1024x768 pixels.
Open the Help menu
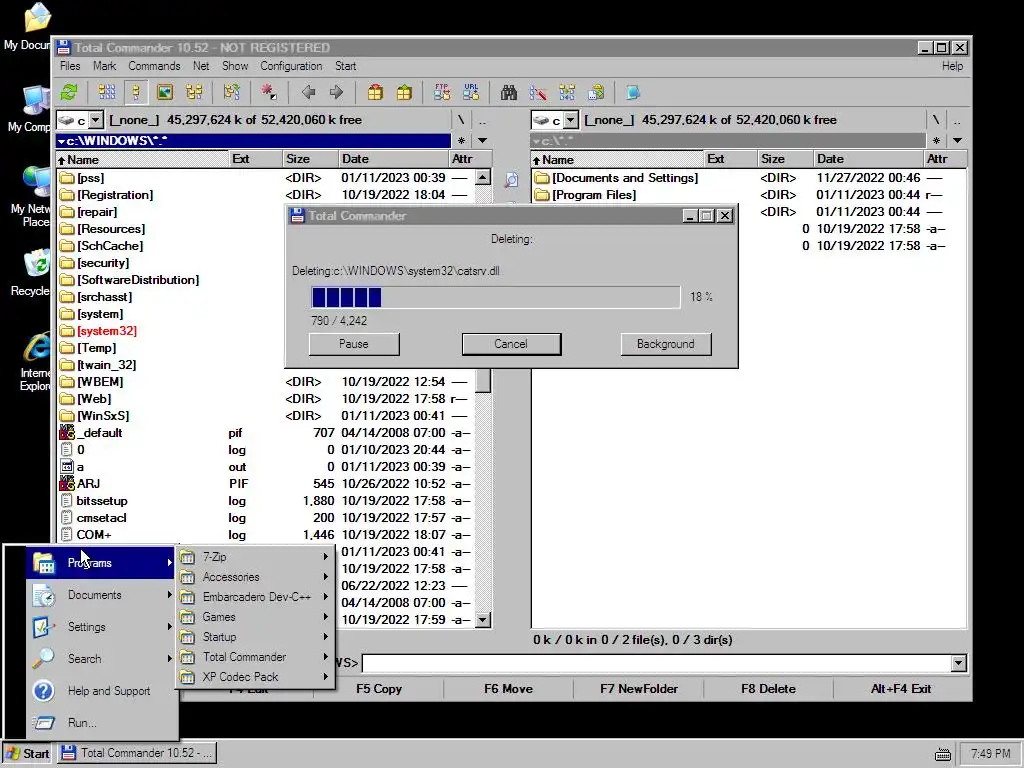952,66
